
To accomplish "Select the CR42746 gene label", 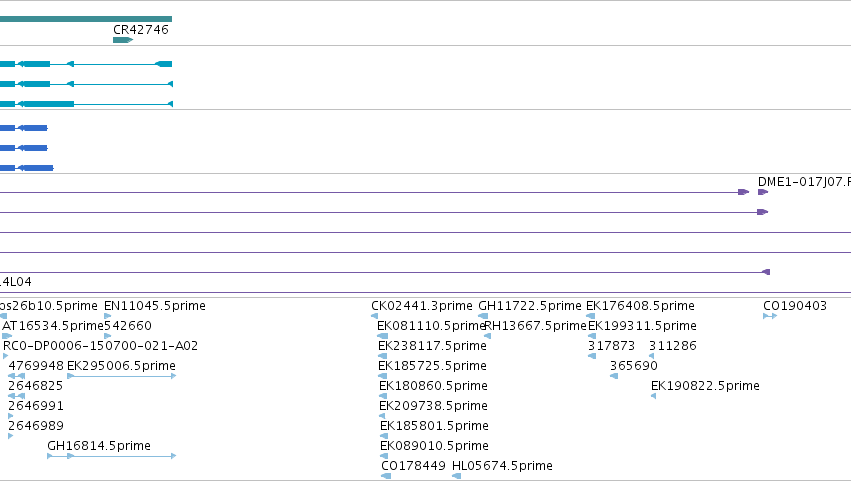I will click(x=141, y=30).
